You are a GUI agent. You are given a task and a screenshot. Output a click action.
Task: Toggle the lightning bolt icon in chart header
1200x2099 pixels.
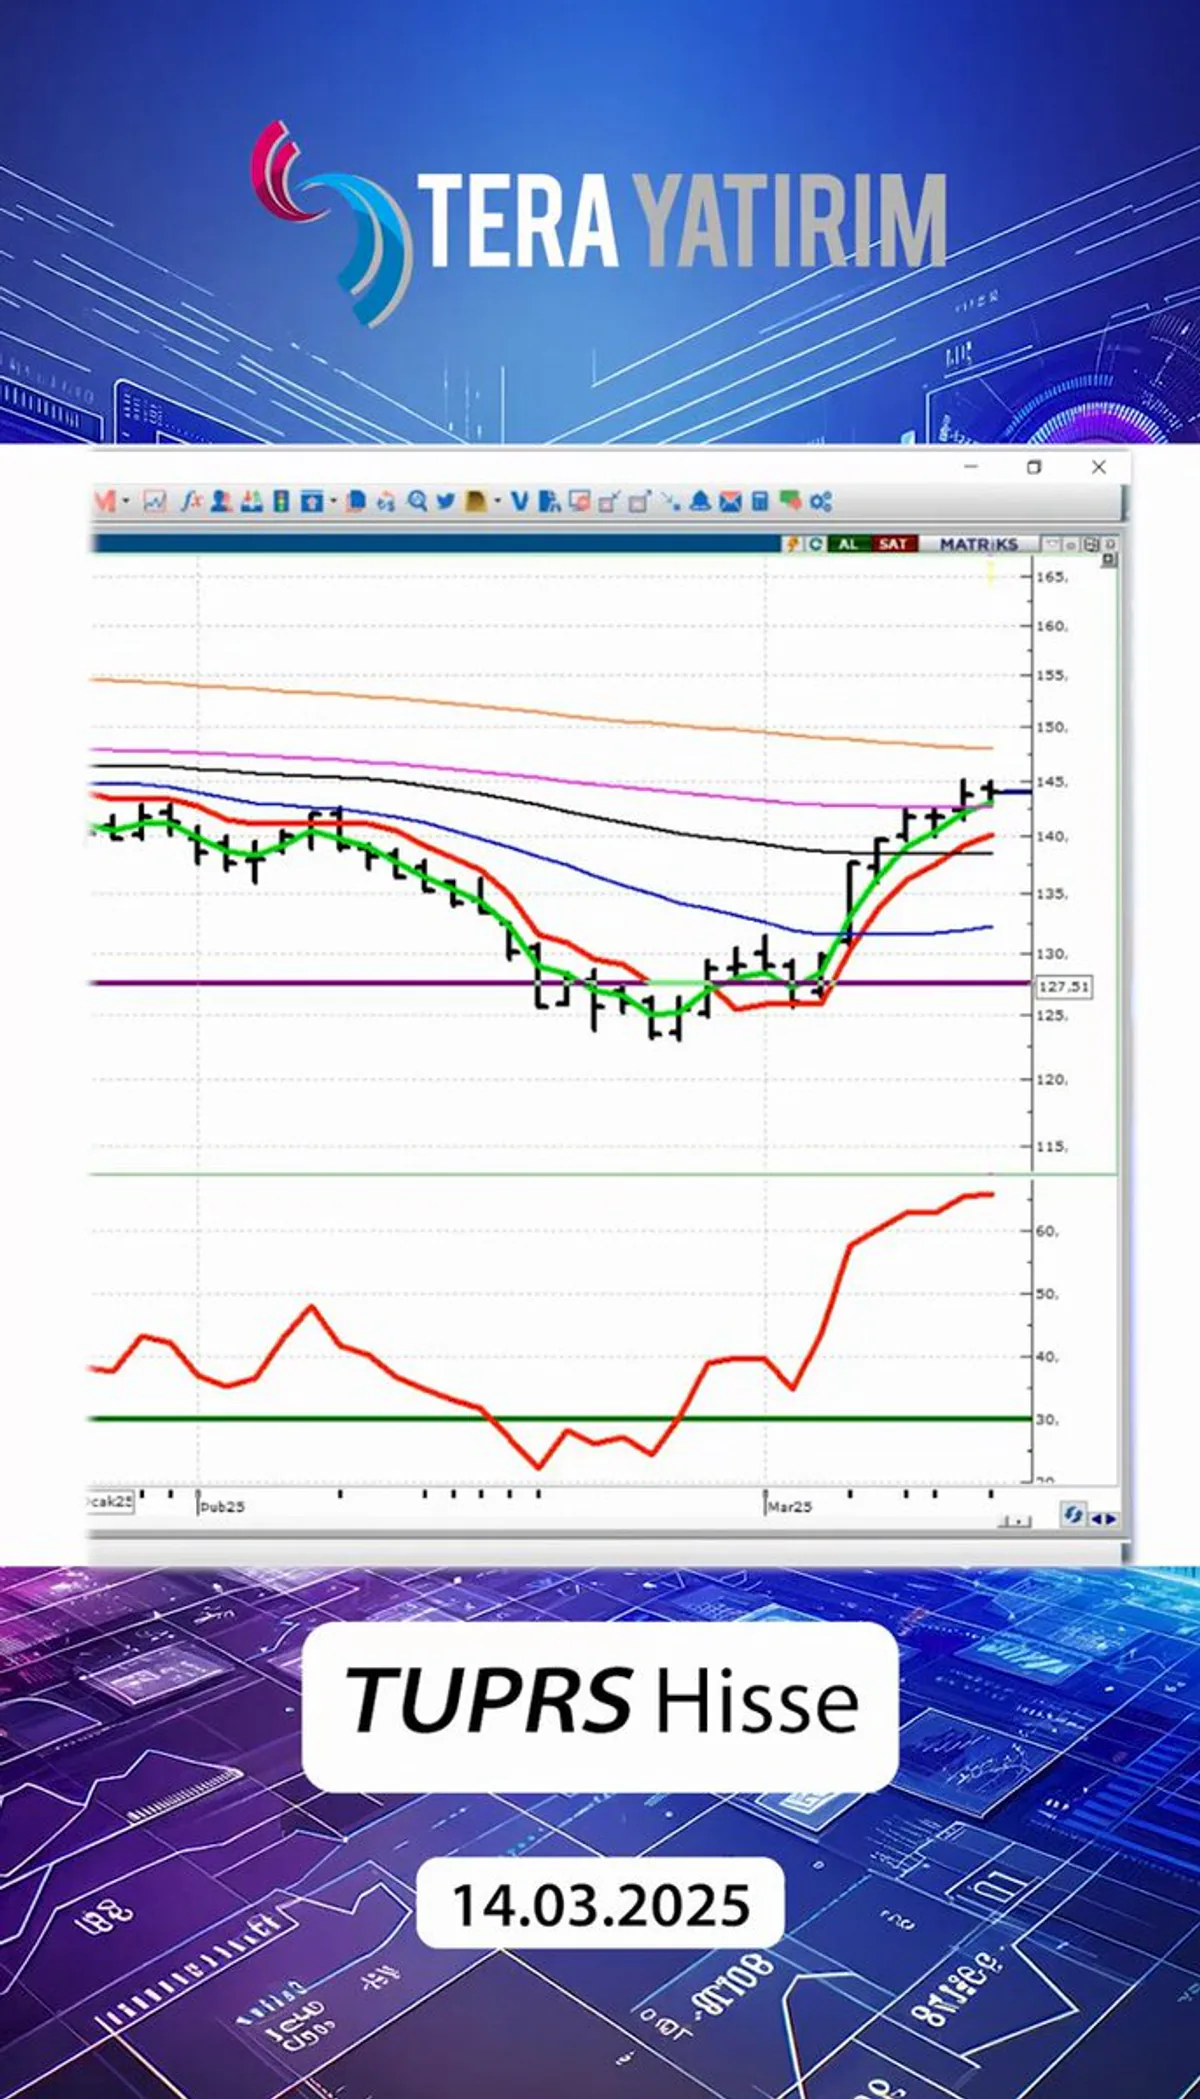793,544
